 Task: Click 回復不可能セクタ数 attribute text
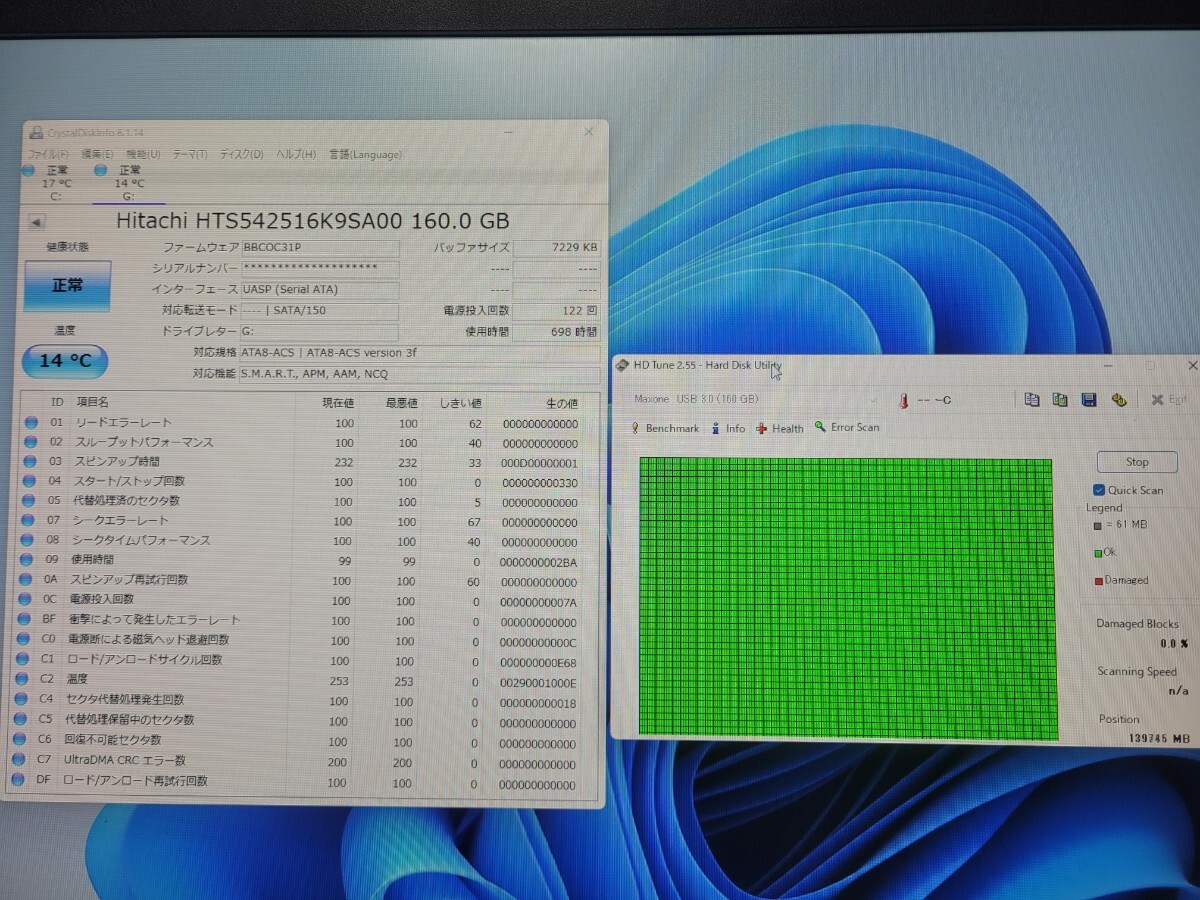(x=113, y=740)
